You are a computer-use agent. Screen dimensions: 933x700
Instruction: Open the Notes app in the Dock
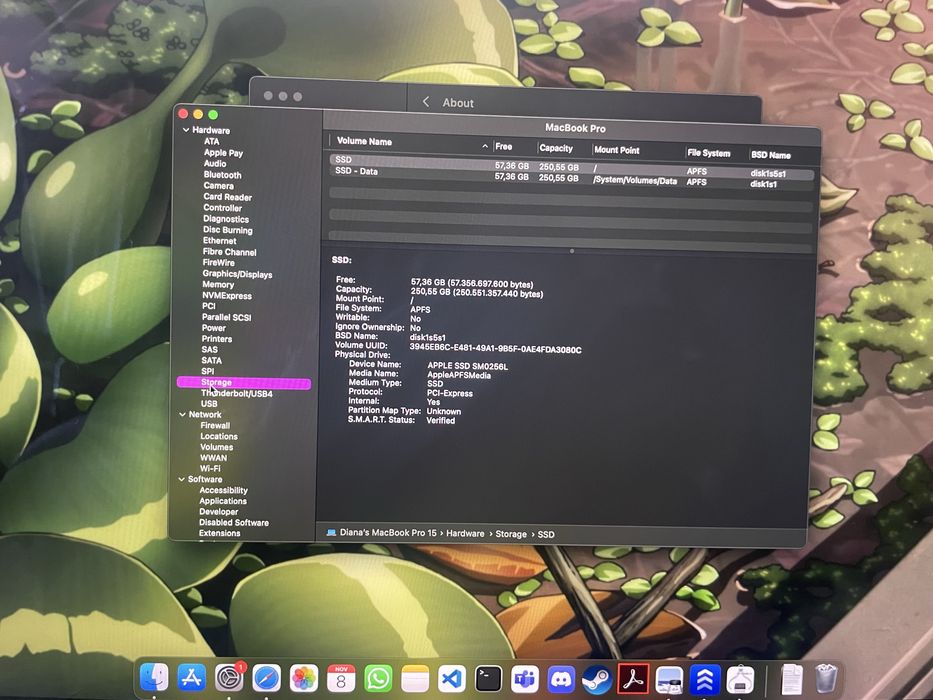(x=415, y=679)
